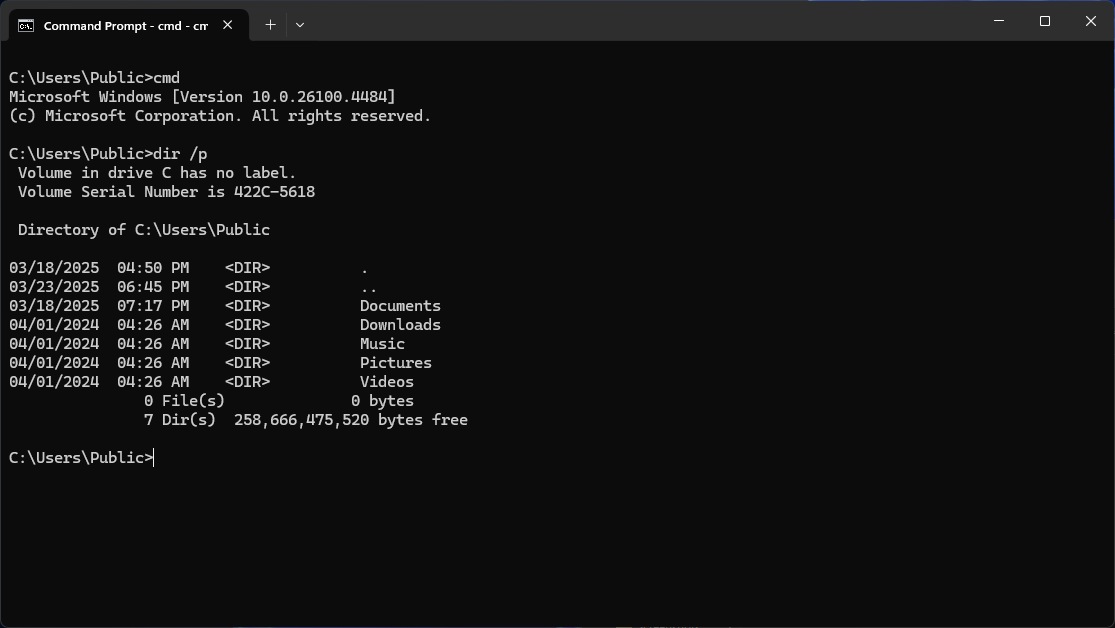The height and width of the screenshot is (628, 1115).
Task: Maximize the terminal window
Action: tap(1045, 21)
